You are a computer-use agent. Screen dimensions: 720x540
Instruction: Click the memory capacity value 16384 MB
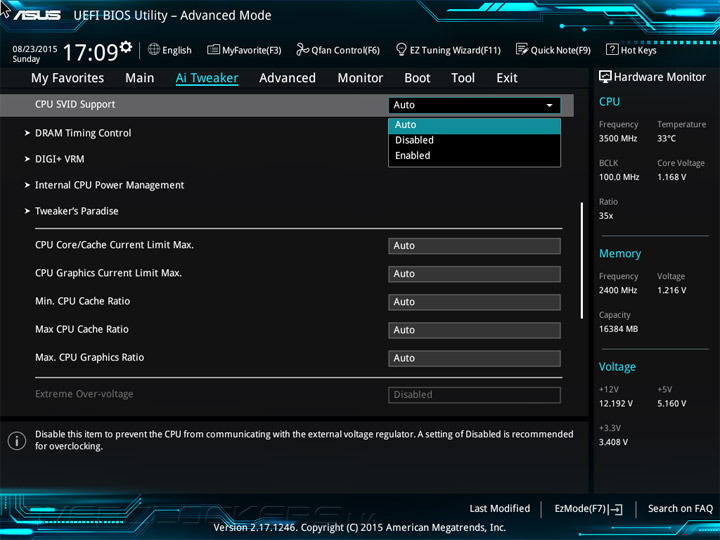pyautogui.click(x=619, y=329)
